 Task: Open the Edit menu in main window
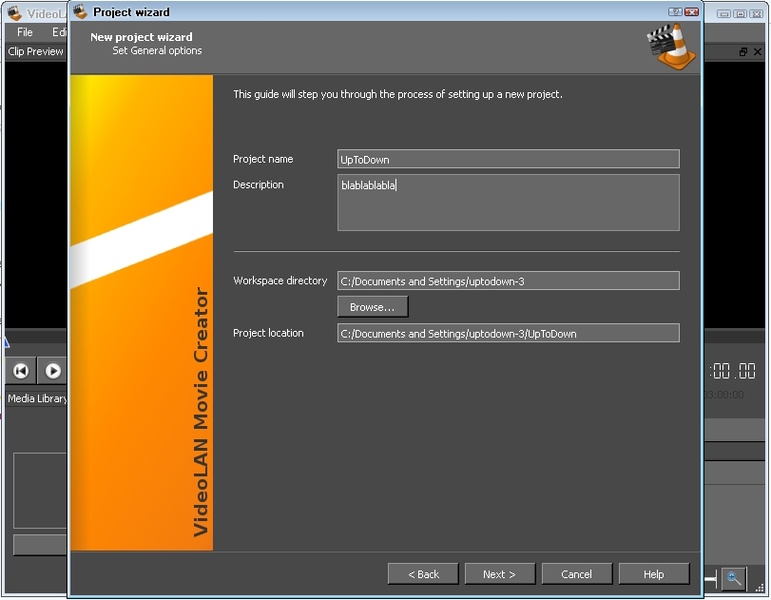(59, 32)
